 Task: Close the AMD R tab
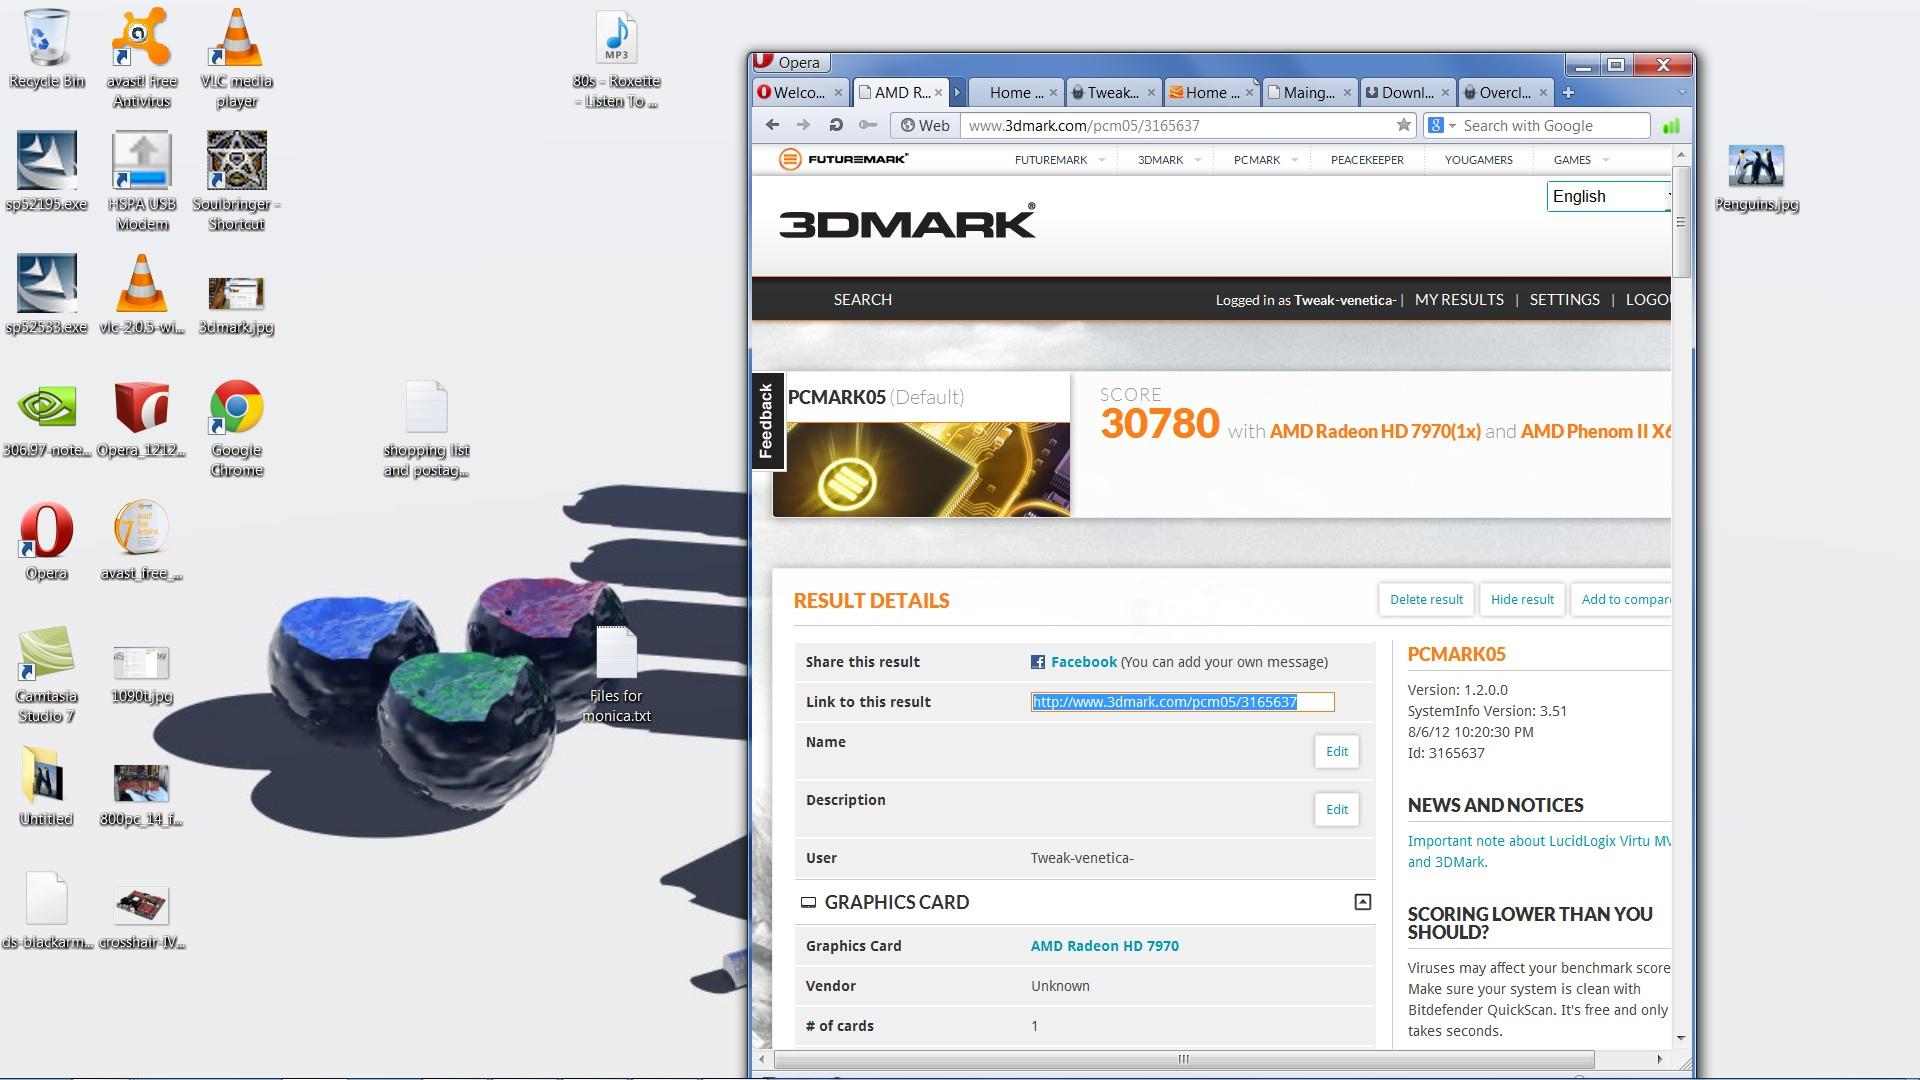coord(938,92)
